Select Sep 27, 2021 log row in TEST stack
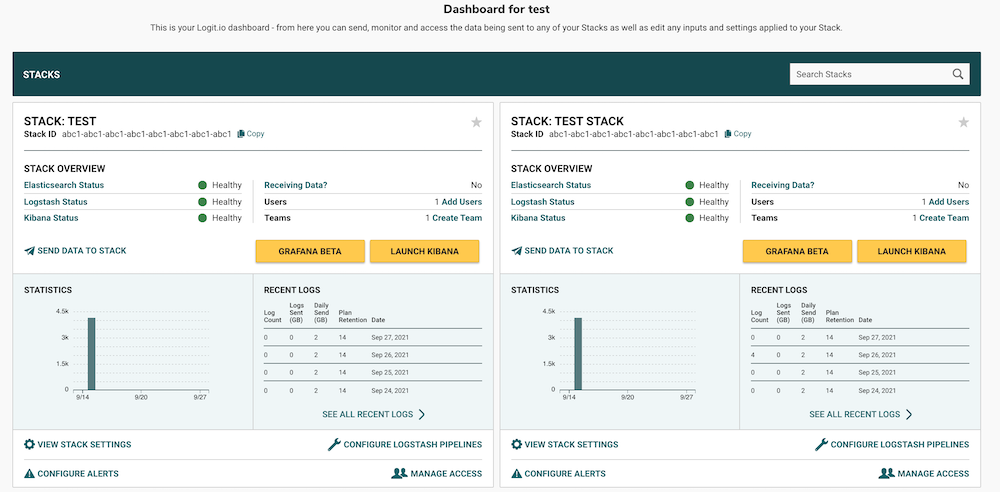1000x492 pixels. click(373, 337)
